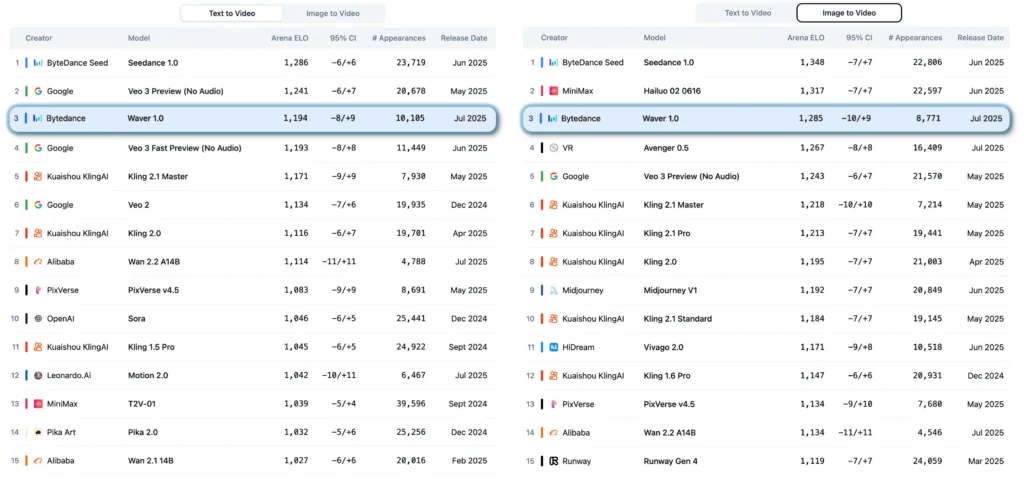
Task: Click Alibaba logo beside Wan 2.1 14B
Action: coord(38,461)
